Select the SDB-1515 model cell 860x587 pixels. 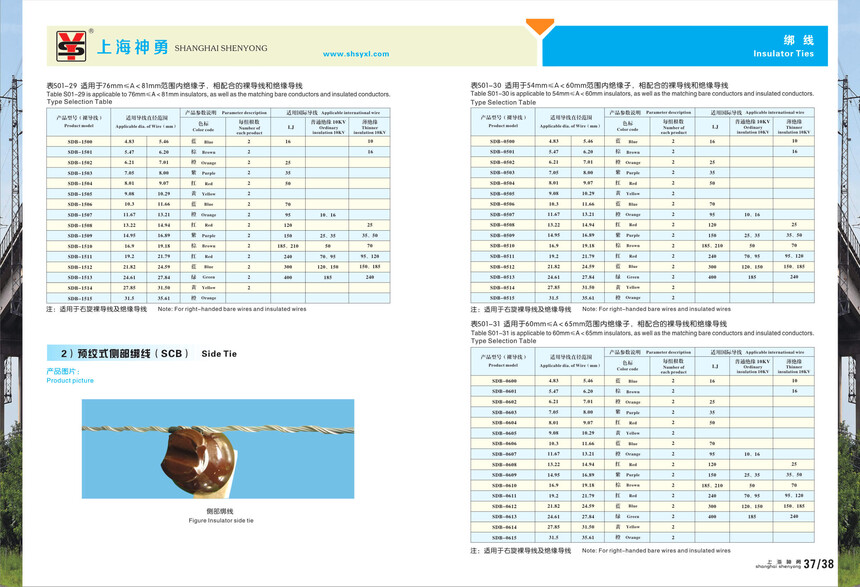[79, 298]
